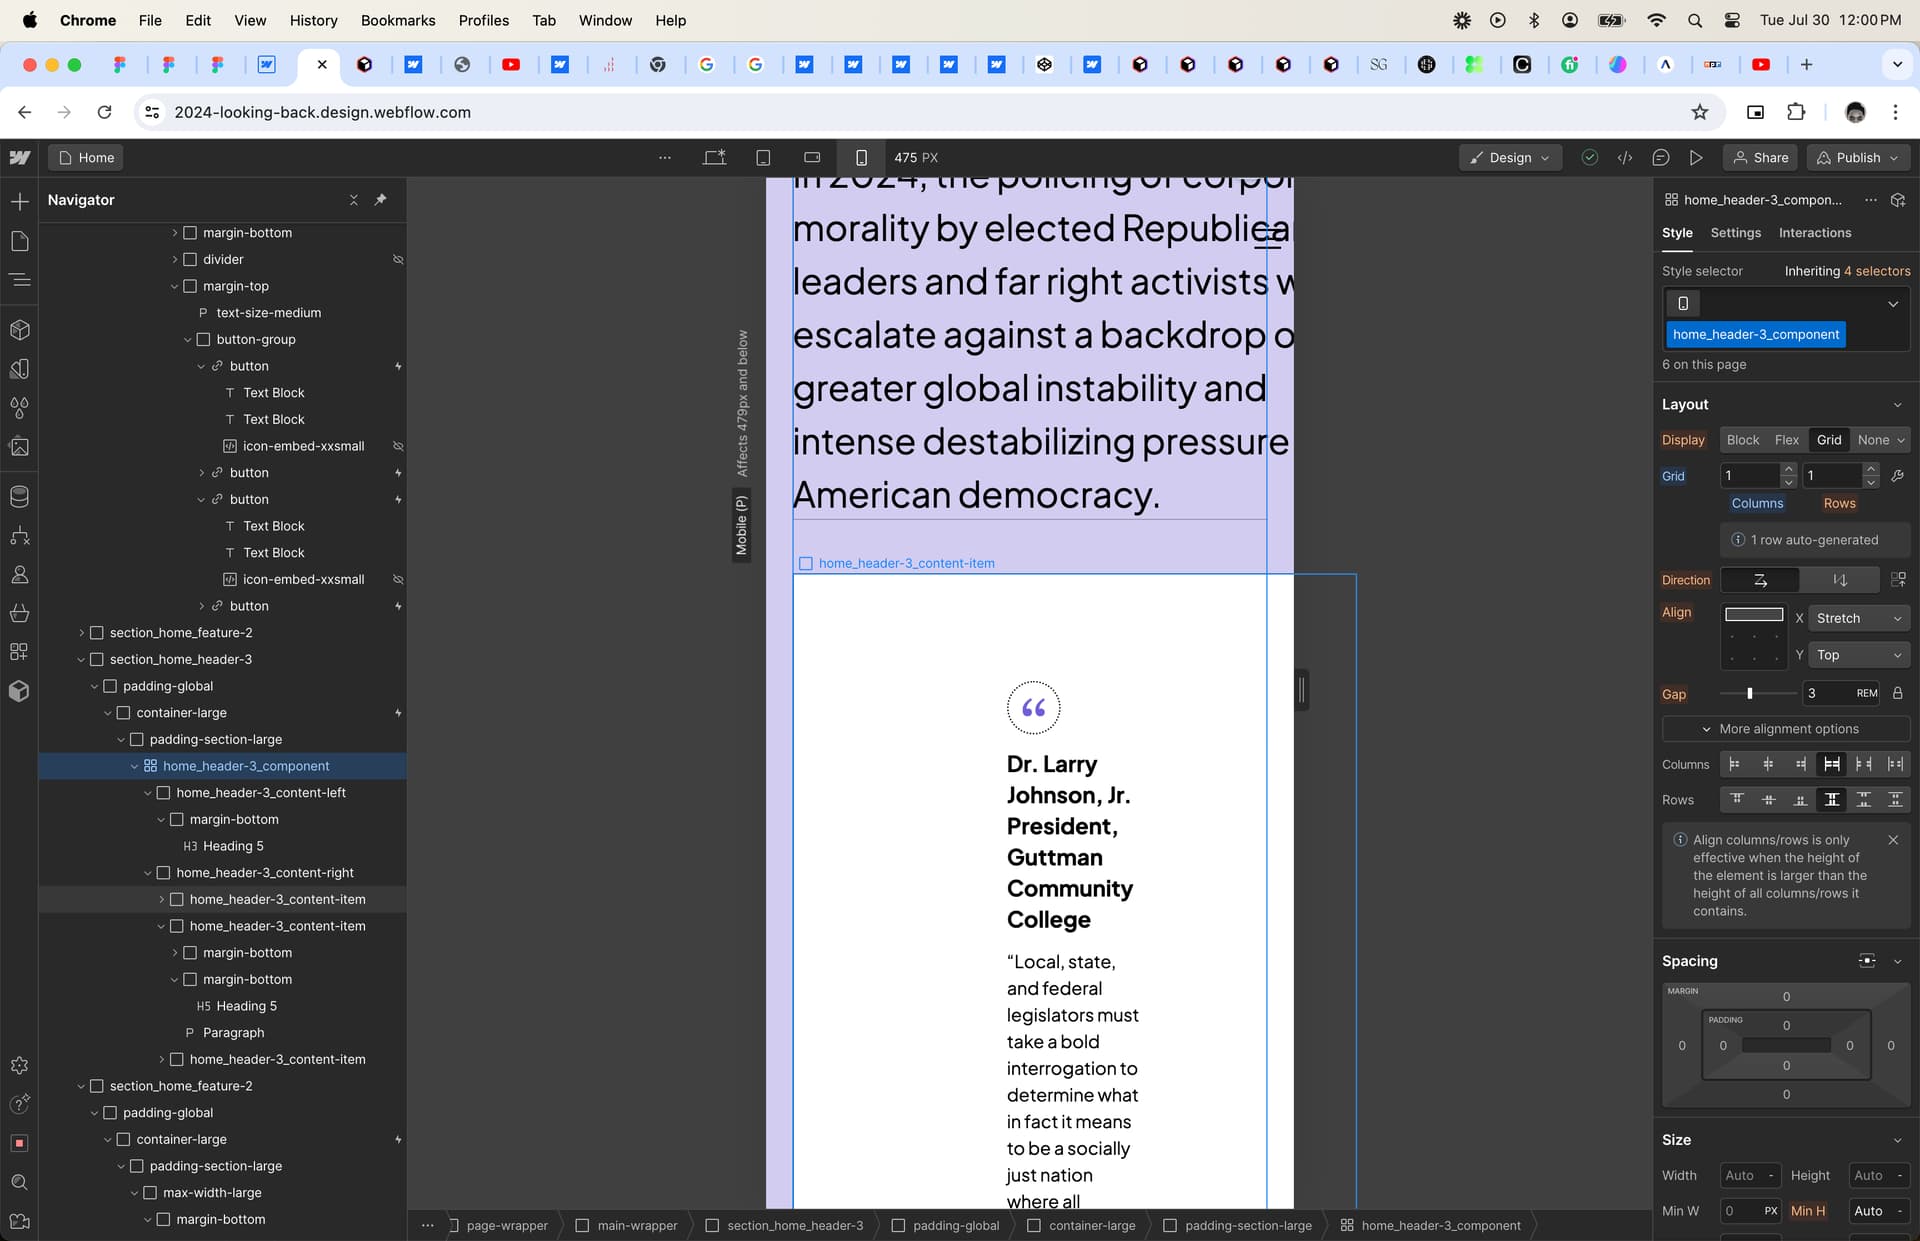Open the Add Elements panel
The width and height of the screenshot is (1920, 1241).
tap(19, 202)
